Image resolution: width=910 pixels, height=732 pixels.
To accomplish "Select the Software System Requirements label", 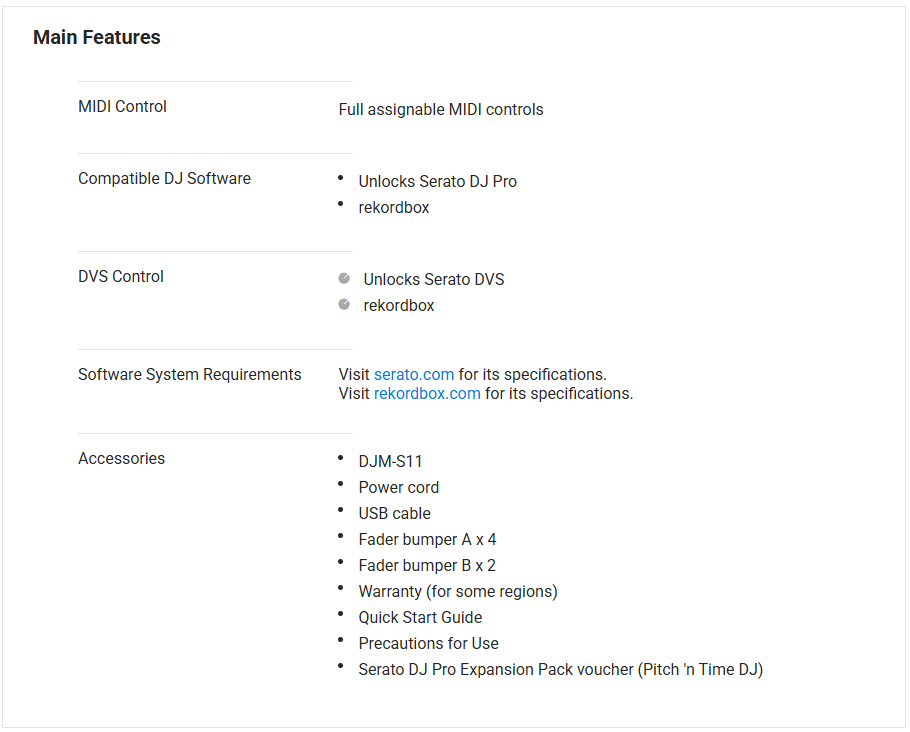I will point(190,375).
